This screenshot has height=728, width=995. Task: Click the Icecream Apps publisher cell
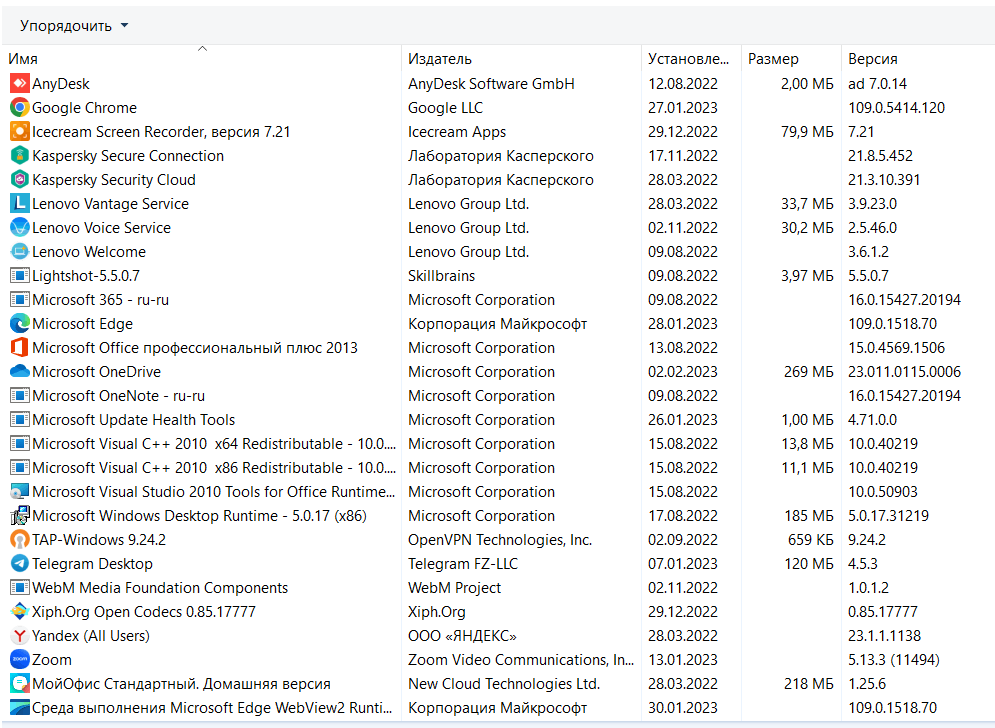pyautogui.click(x=457, y=132)
